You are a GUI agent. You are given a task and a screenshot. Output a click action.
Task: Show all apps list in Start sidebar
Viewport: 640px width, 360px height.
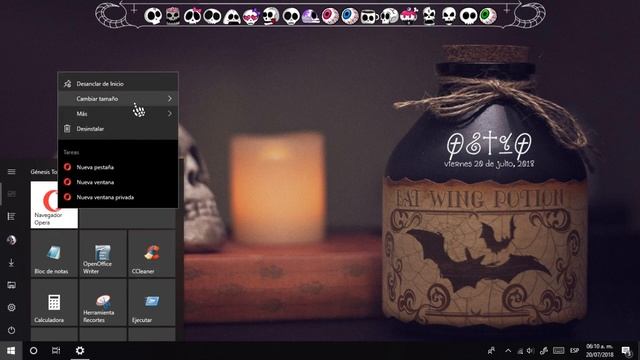(x=11, y=216)
